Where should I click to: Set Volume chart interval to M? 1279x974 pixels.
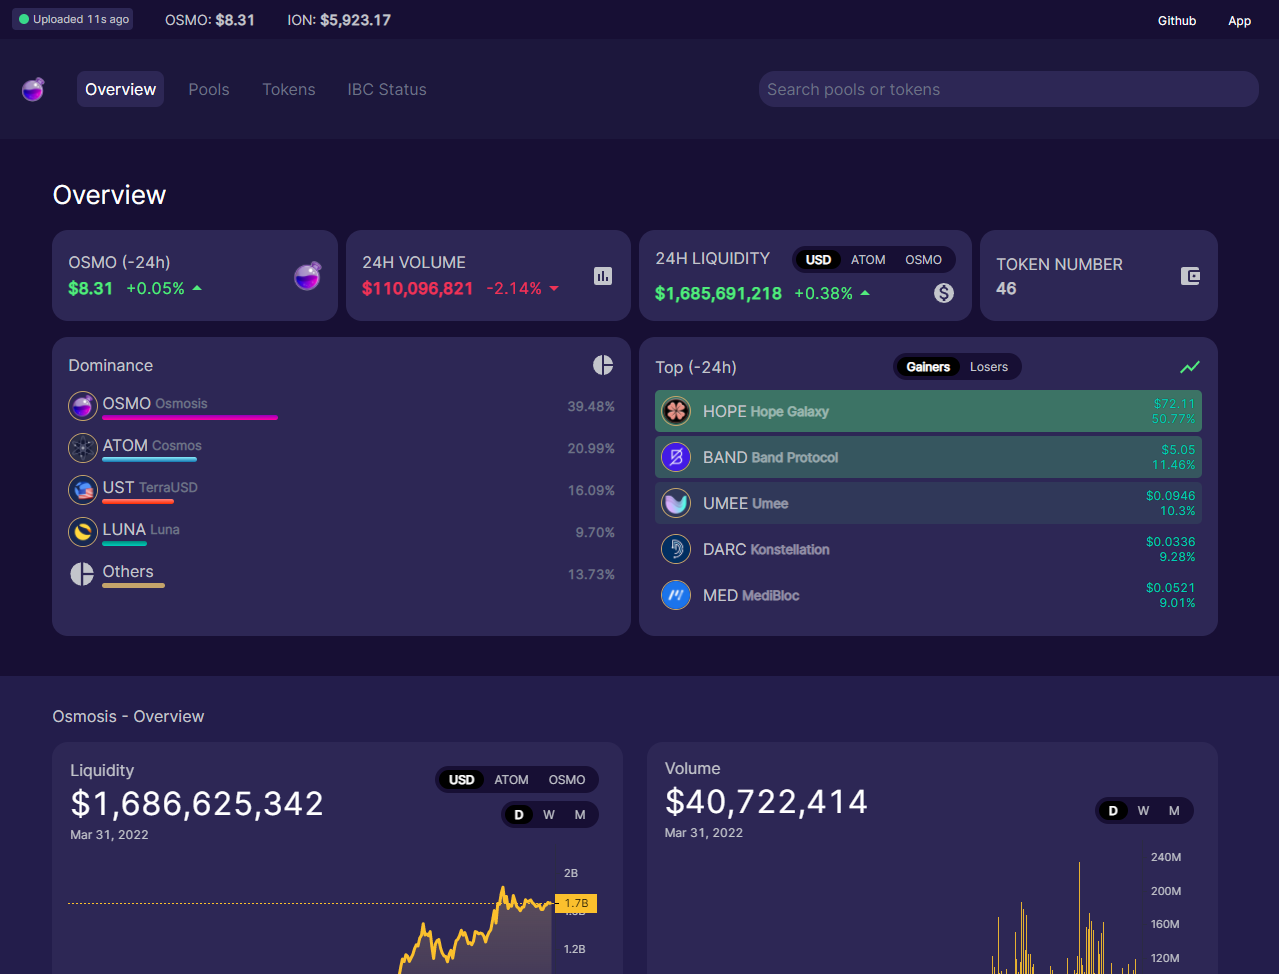click(1174, 811)
